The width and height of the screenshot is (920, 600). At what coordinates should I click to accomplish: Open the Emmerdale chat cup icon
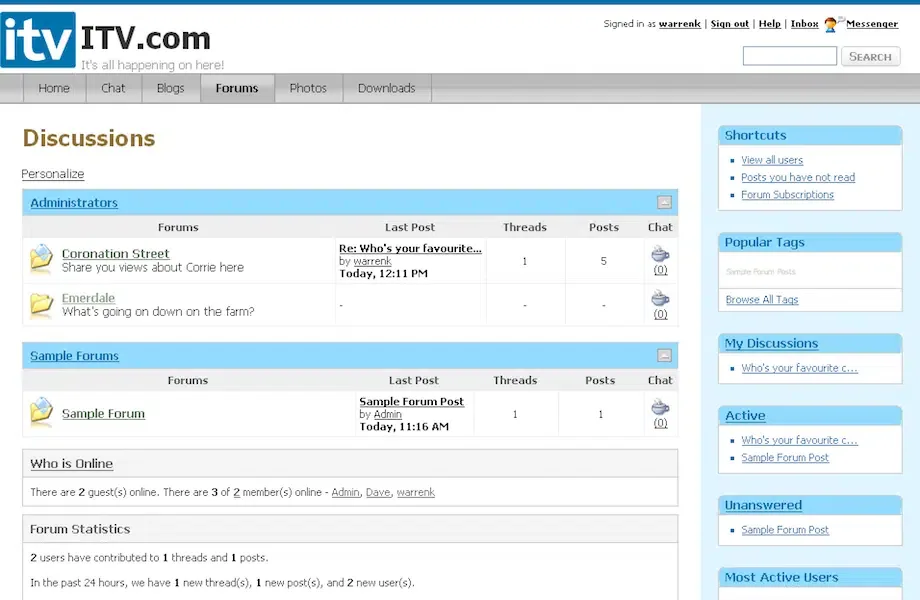point(660,298)
